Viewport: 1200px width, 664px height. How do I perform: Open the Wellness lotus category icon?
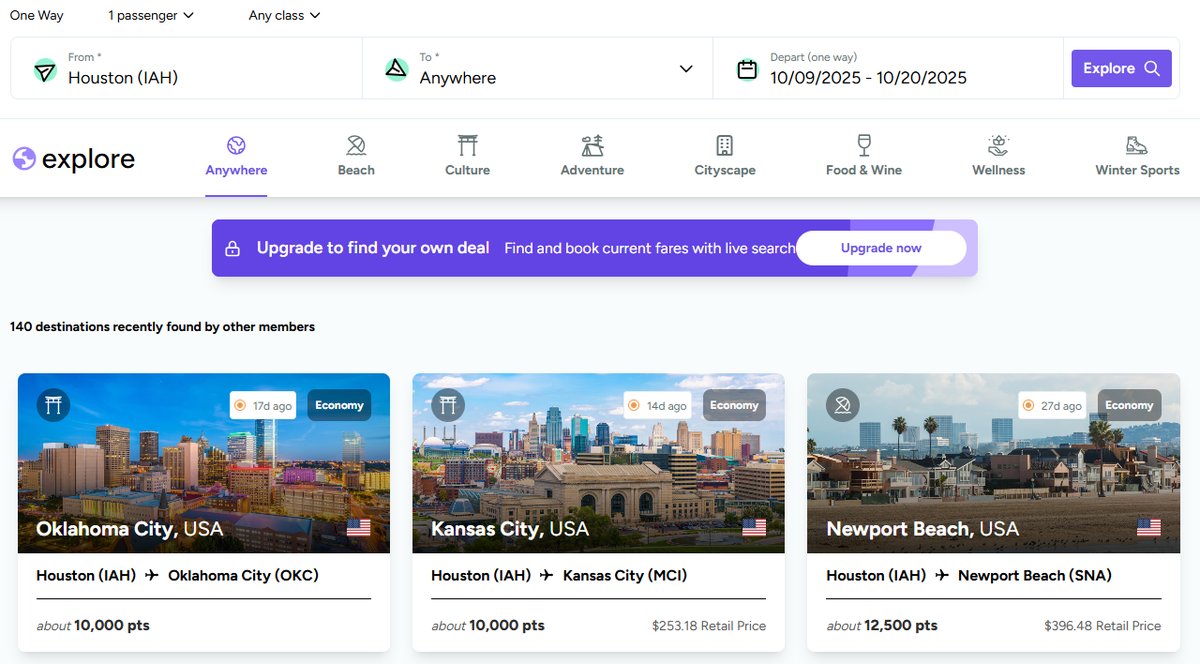click(998, 146)
